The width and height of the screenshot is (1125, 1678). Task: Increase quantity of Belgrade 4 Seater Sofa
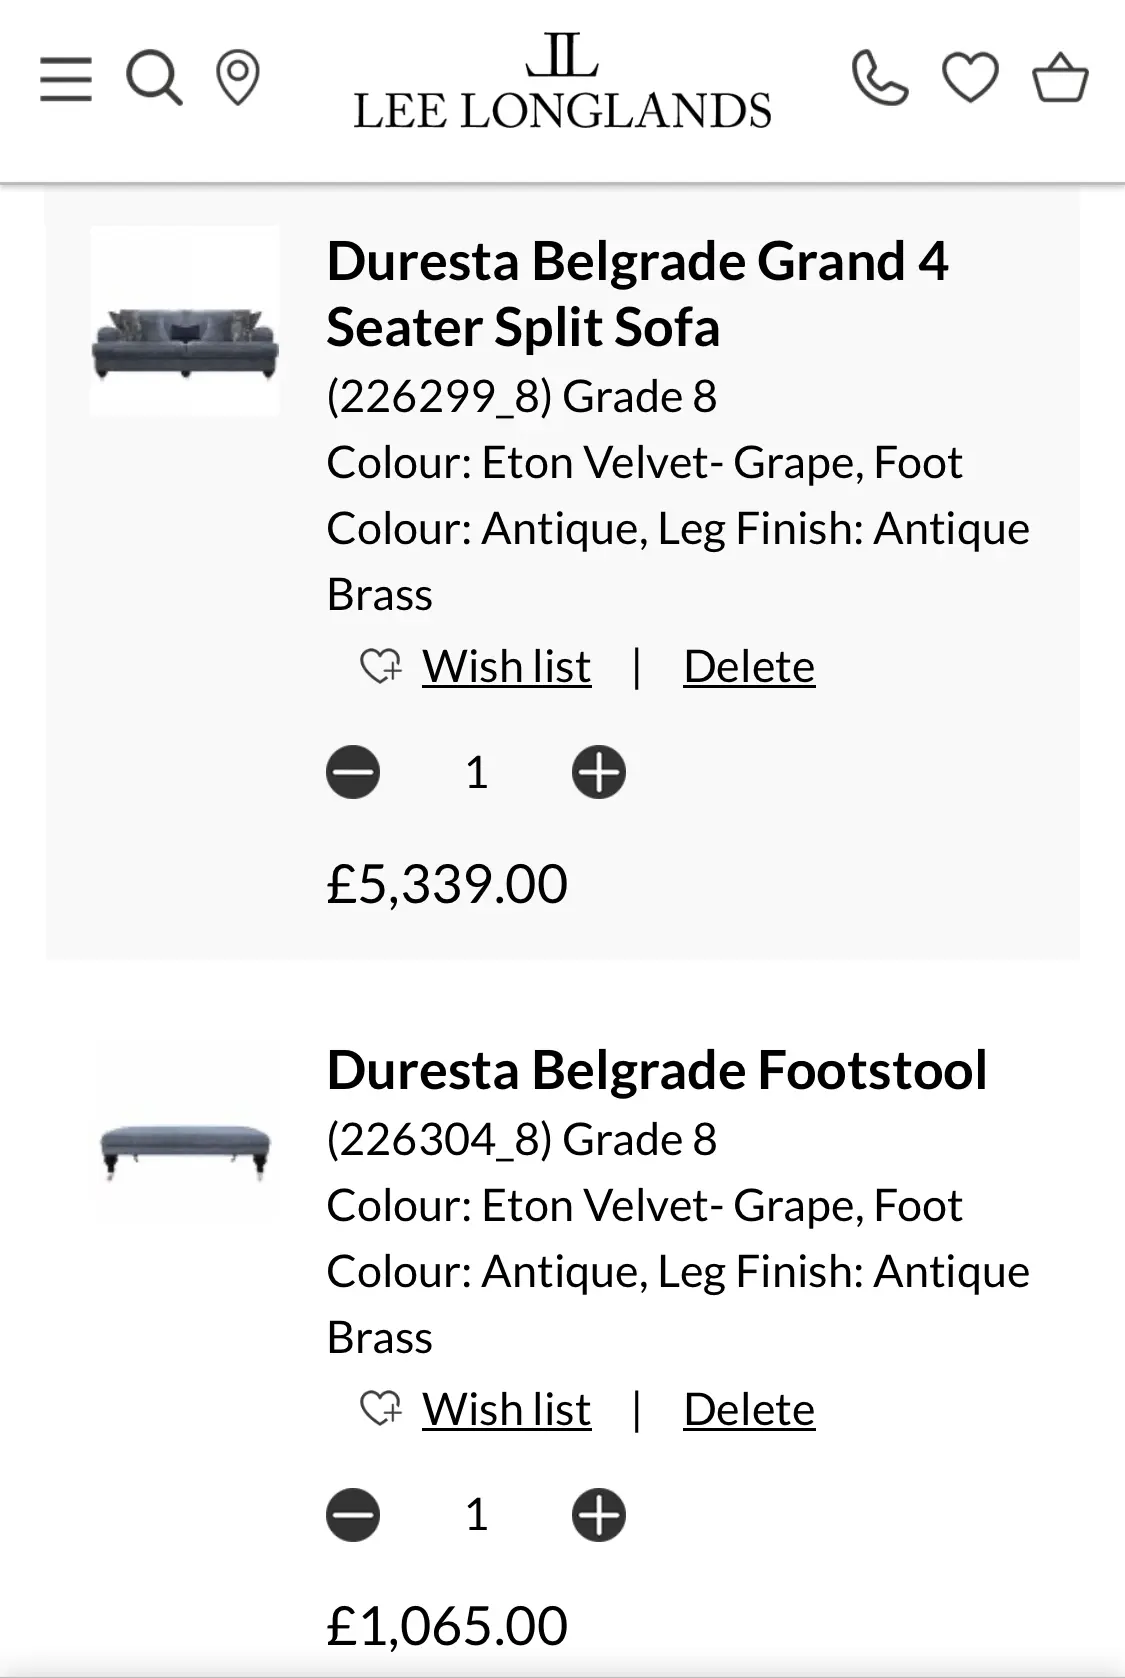pos(598,772)
